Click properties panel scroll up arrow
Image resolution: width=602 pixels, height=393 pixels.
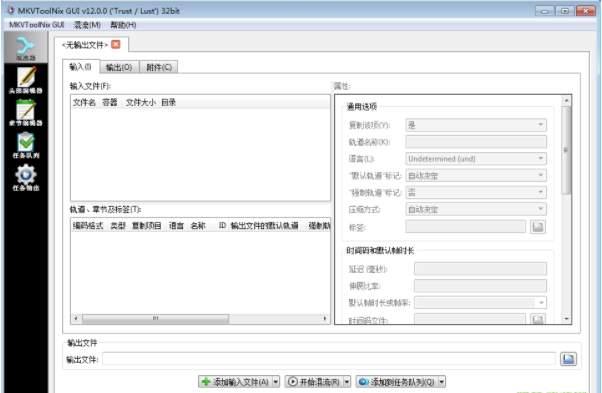point(566,101)
